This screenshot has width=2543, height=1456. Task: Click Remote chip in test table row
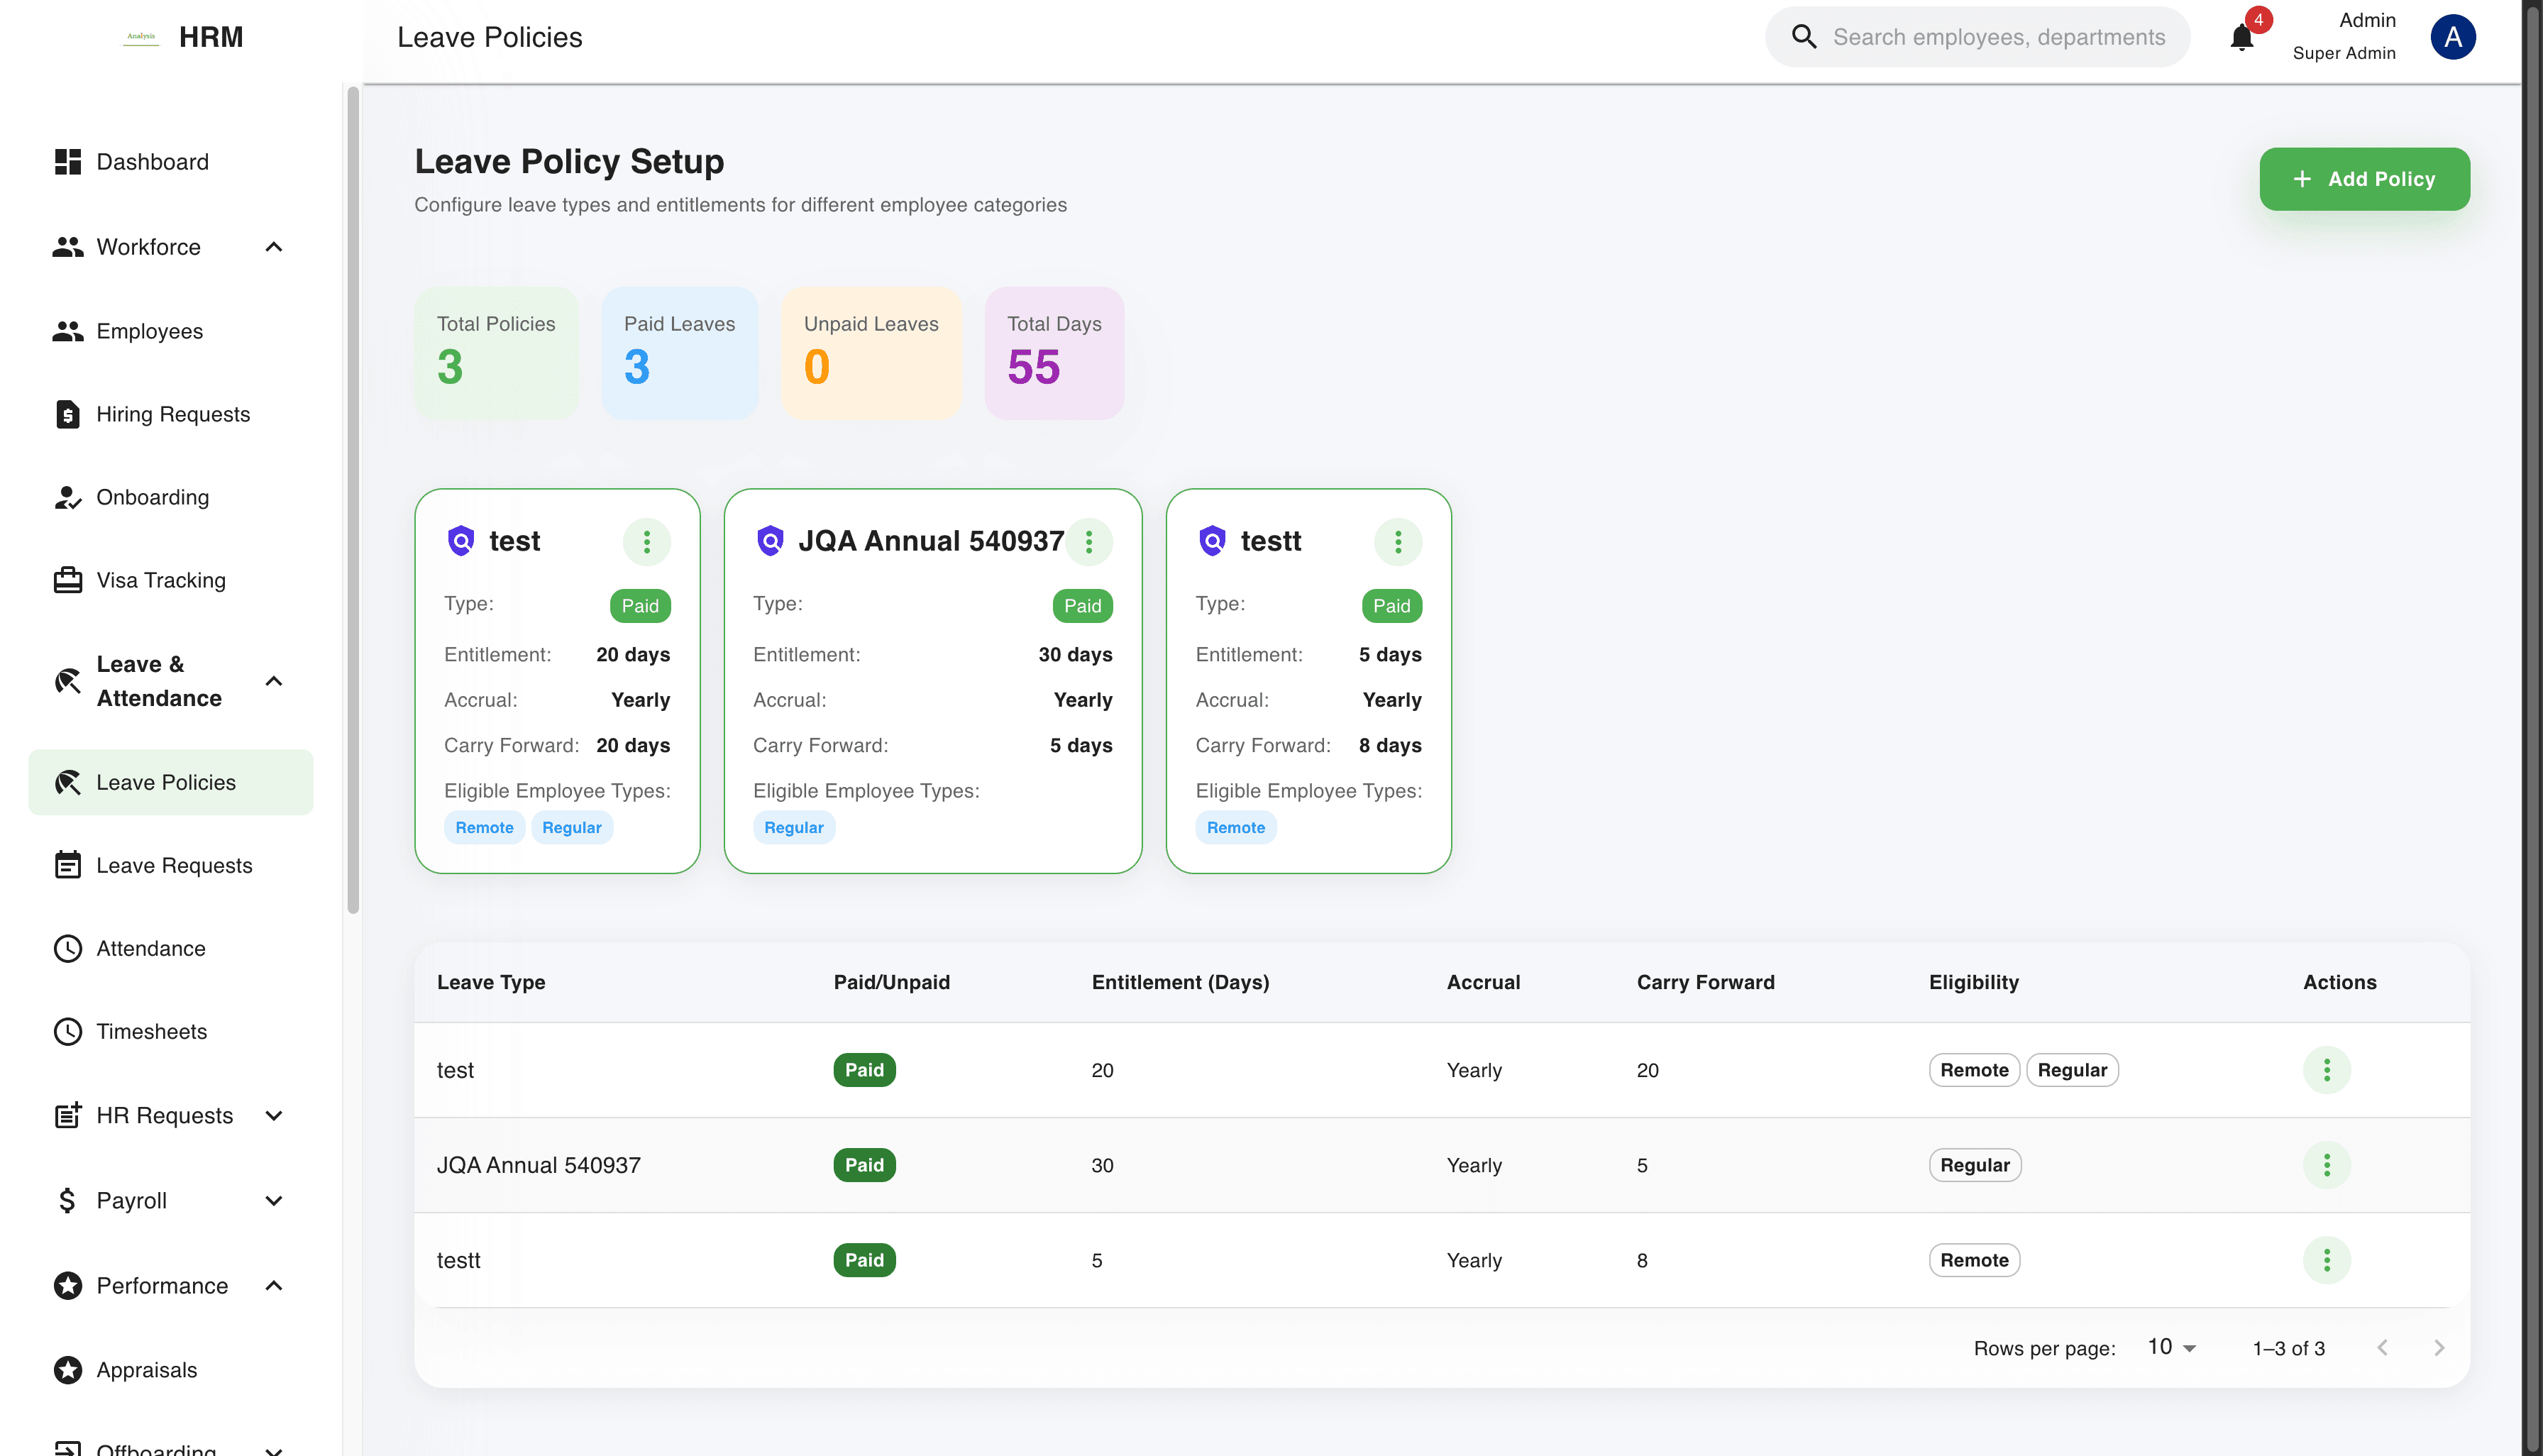coord(1973,1070)
